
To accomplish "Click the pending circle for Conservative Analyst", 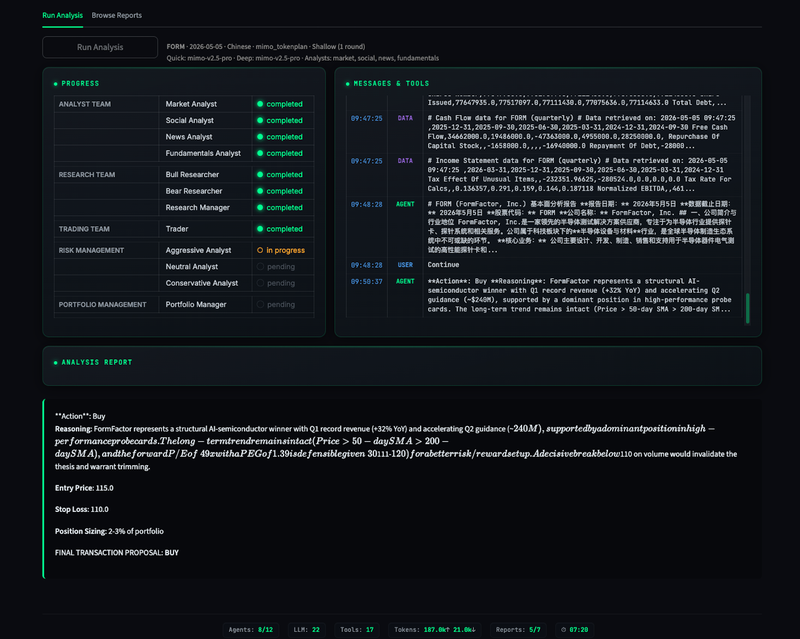I will (x=260, y=283).
